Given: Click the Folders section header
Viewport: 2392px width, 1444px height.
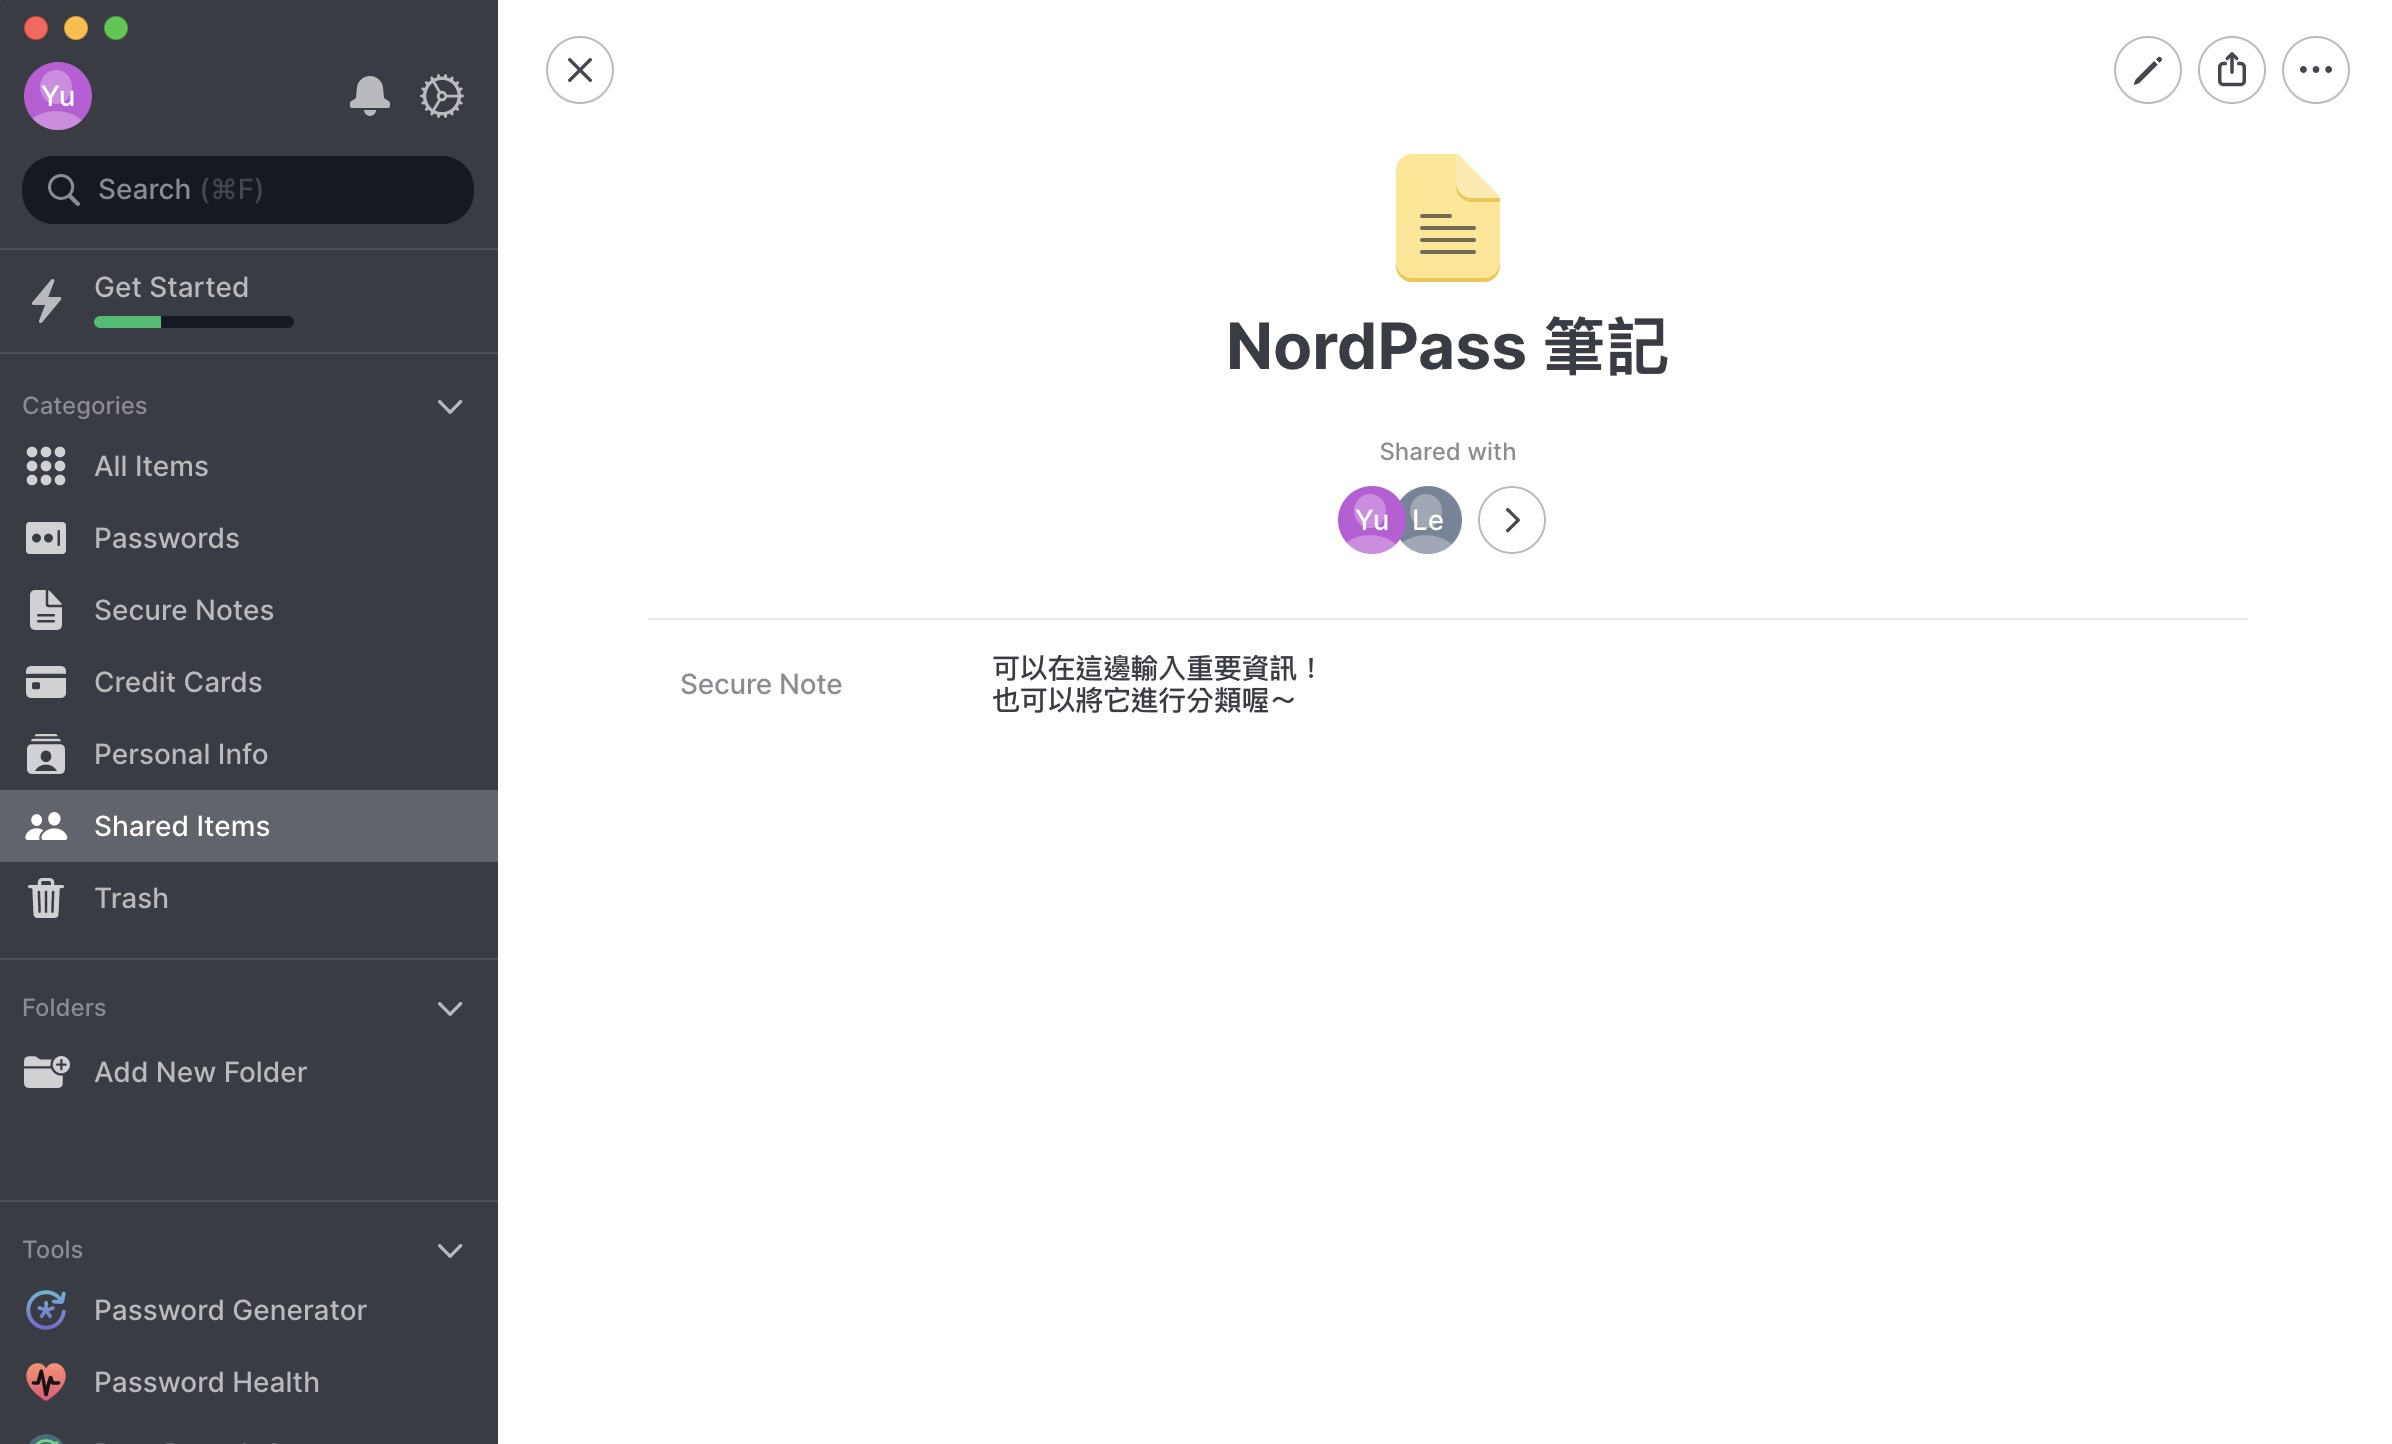Looking at the screenshot, I should 64,1008.
